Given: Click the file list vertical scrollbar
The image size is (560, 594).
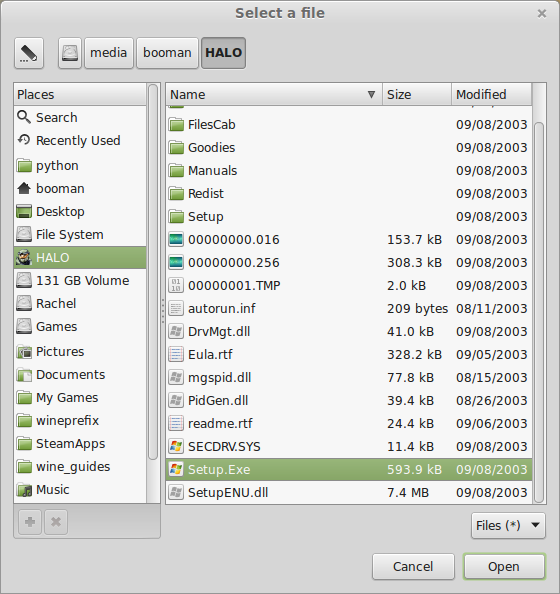Looking at the screenshot, I should point(539,313).
